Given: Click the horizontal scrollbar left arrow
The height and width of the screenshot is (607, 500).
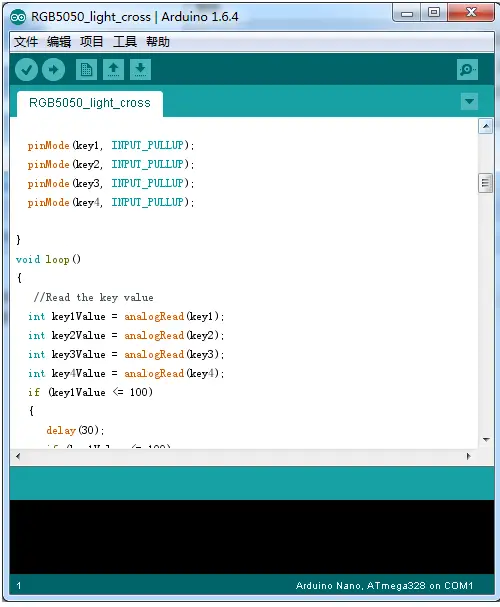Looking at the screenshot, I should 18,456.
